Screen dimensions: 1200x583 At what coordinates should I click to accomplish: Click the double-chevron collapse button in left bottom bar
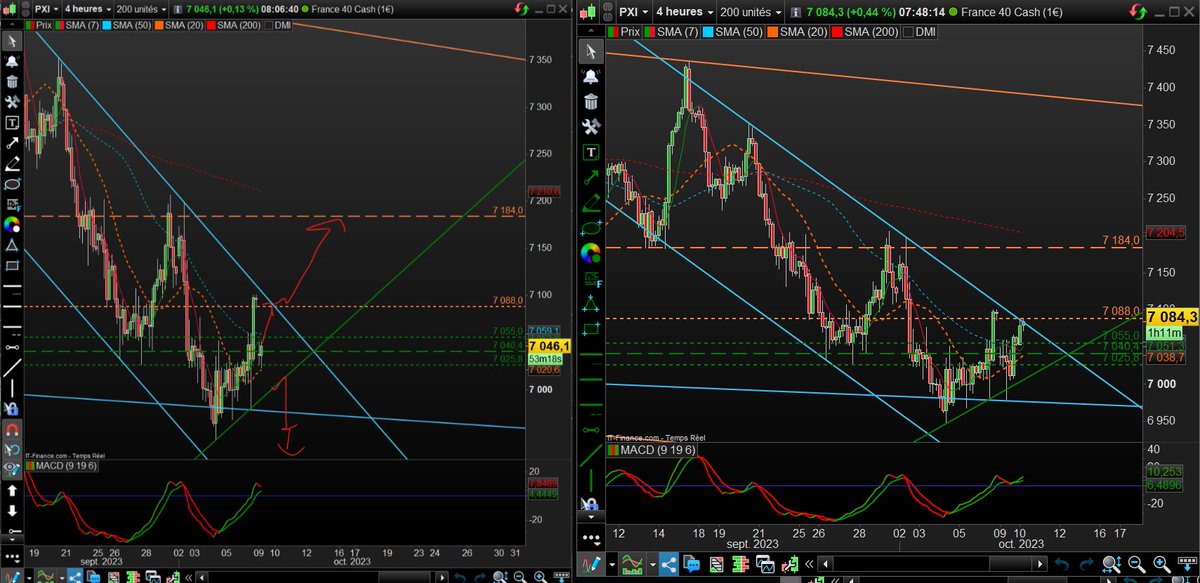pos(188,577)
